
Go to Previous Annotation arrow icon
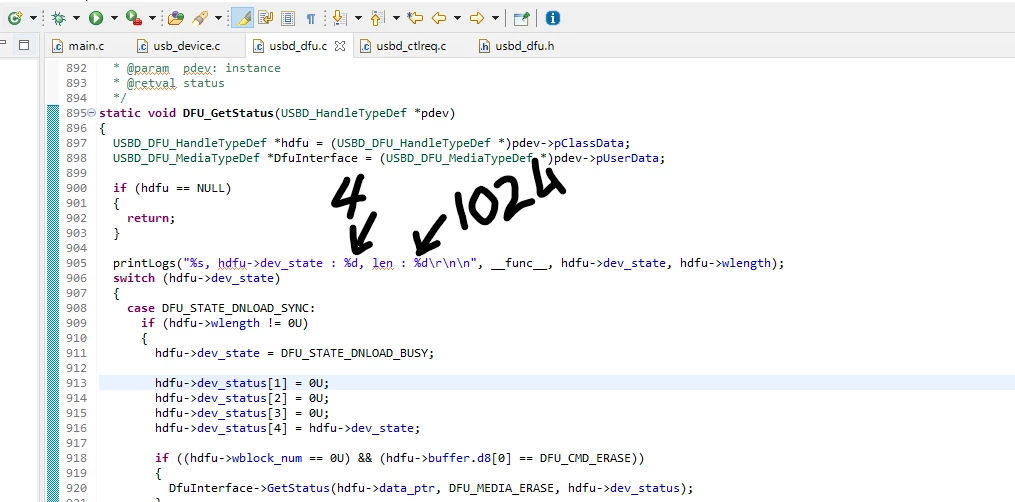(378, 18)
